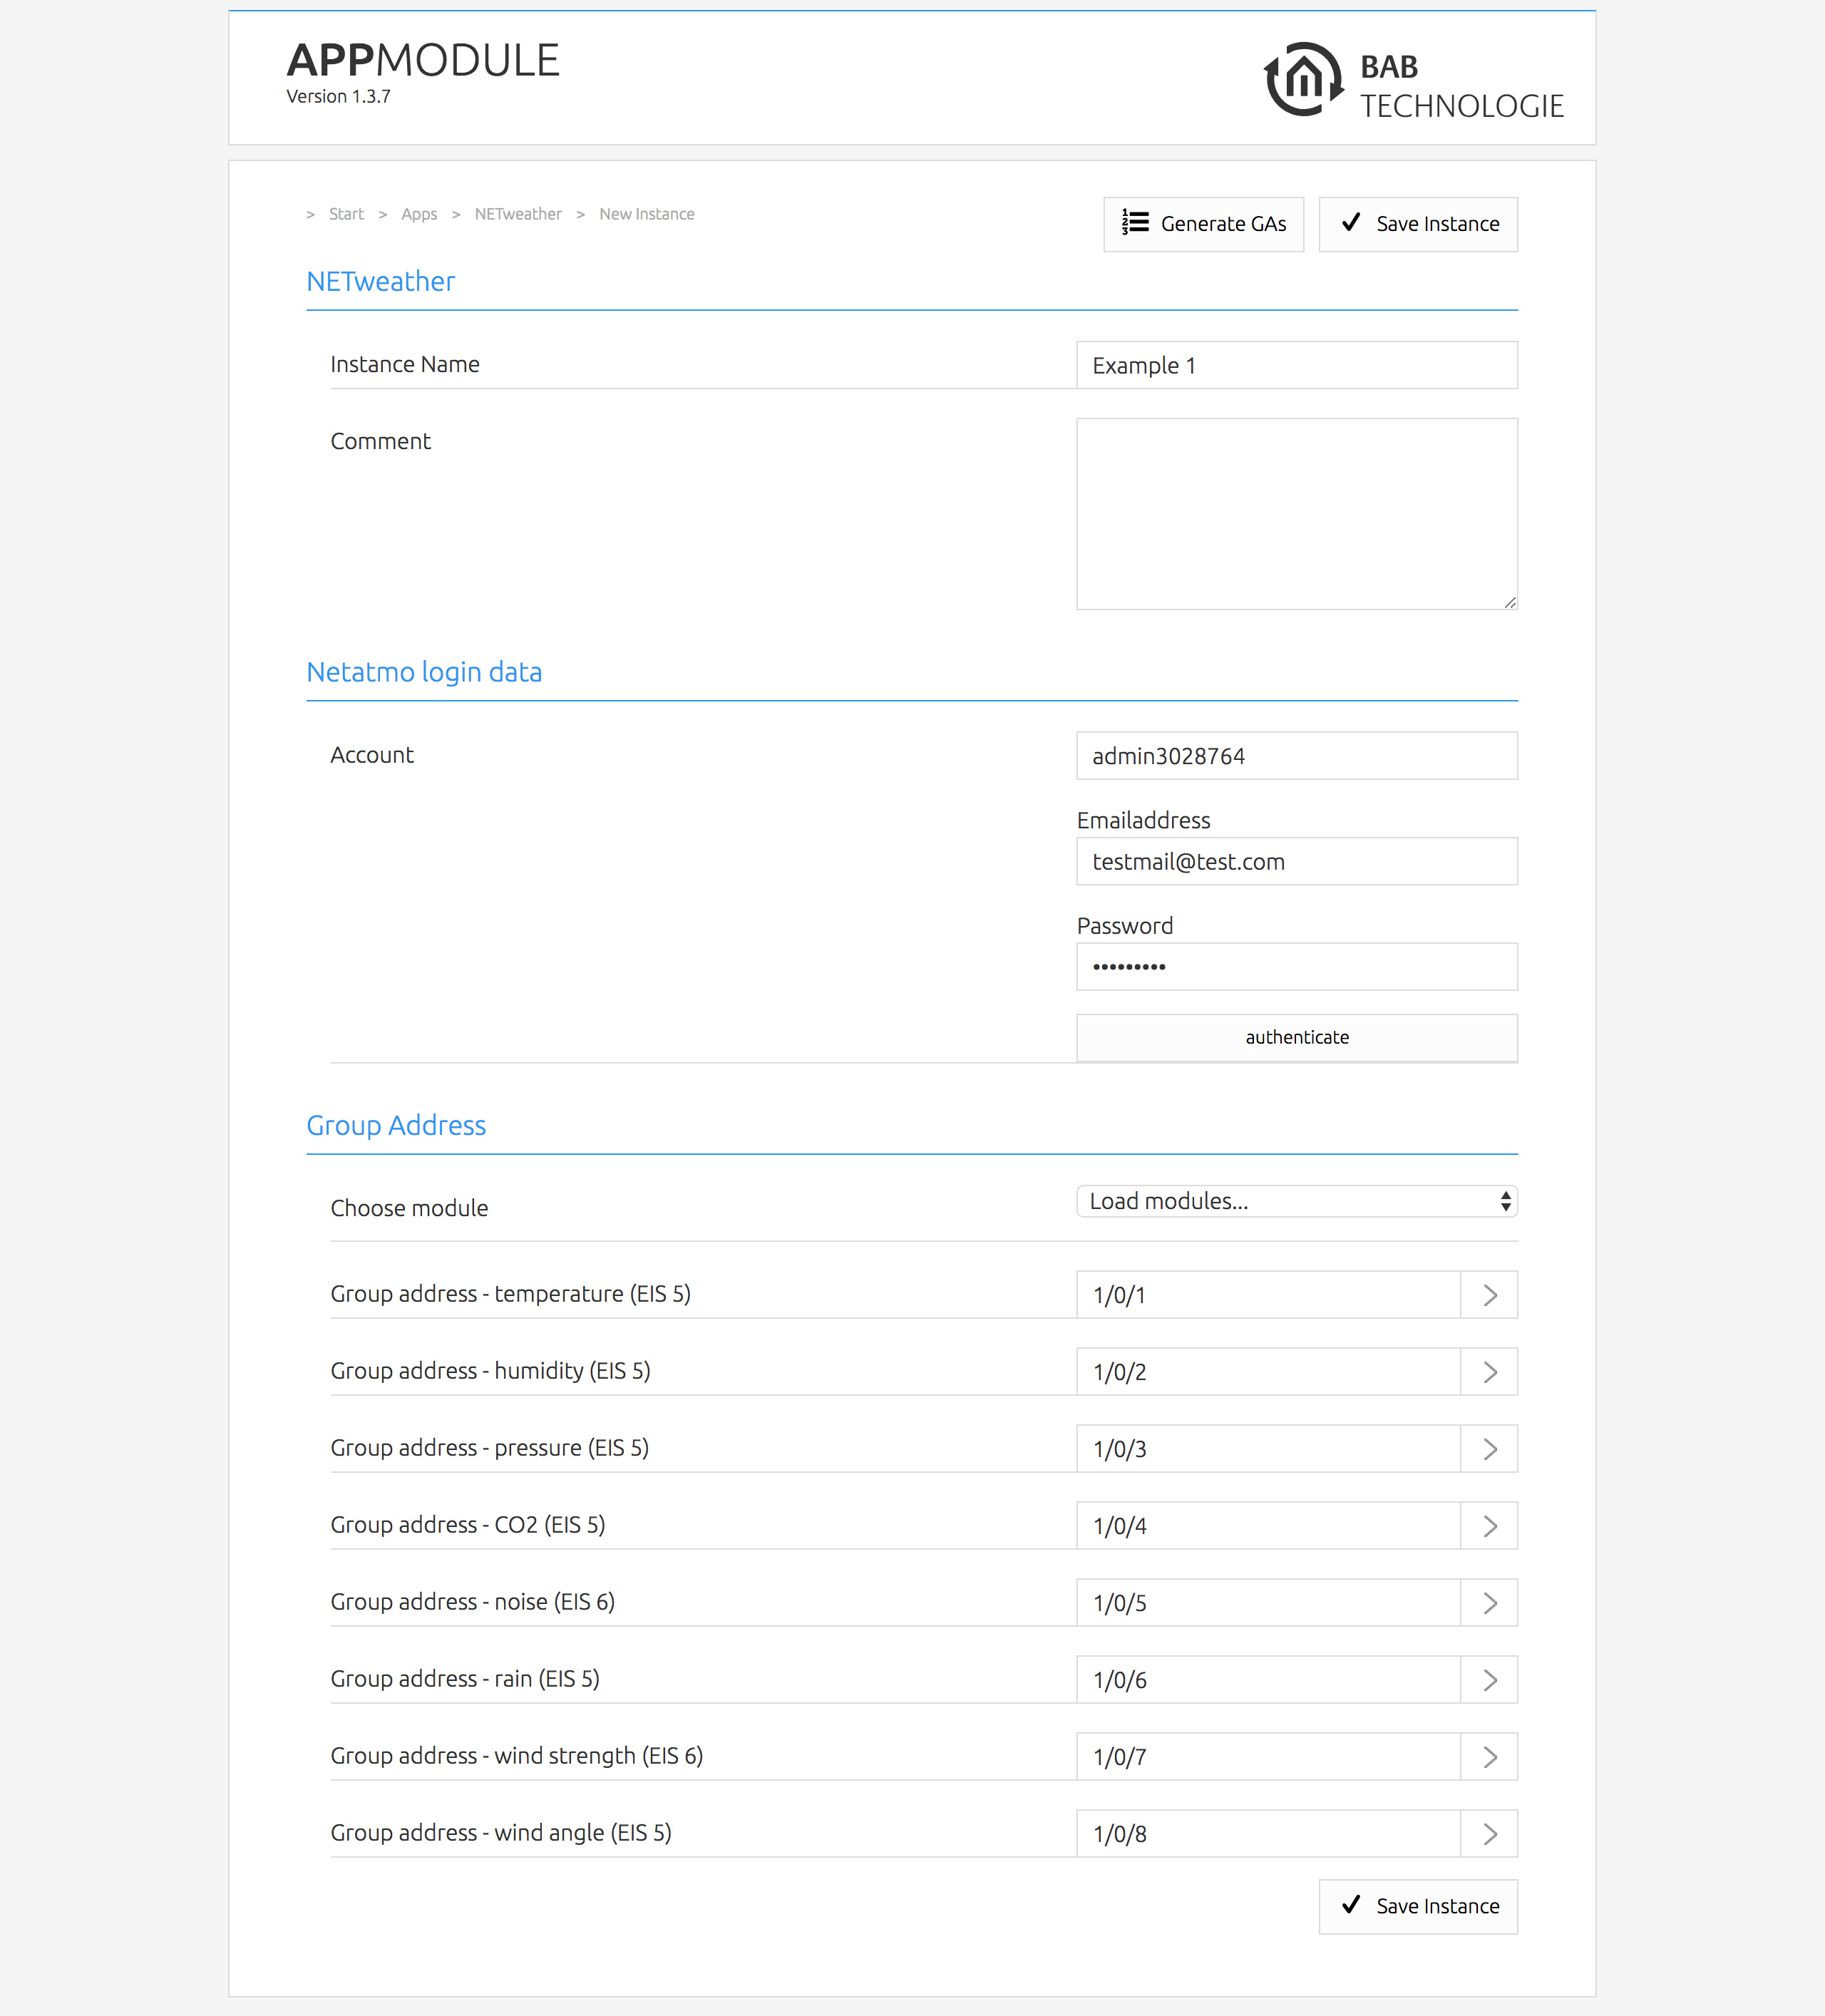Click the bottom Save Instance button
Viewport: 1825px width, 2016px height.
(x=1417, y=1906)
